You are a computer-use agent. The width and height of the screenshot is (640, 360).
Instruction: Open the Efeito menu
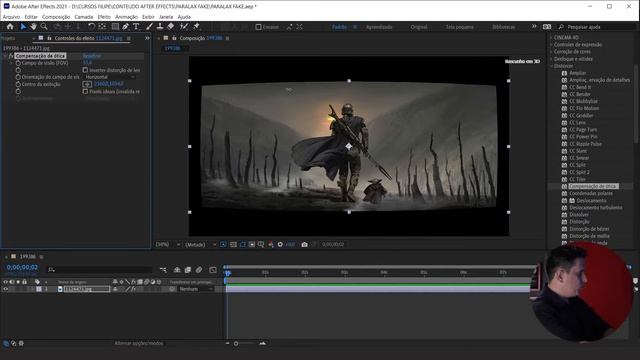pyautogui.click(x=104, y=17)
